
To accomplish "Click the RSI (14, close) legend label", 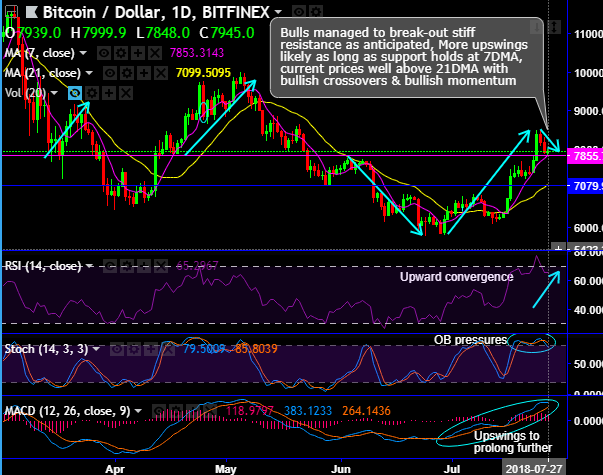I will click(43, 266).
